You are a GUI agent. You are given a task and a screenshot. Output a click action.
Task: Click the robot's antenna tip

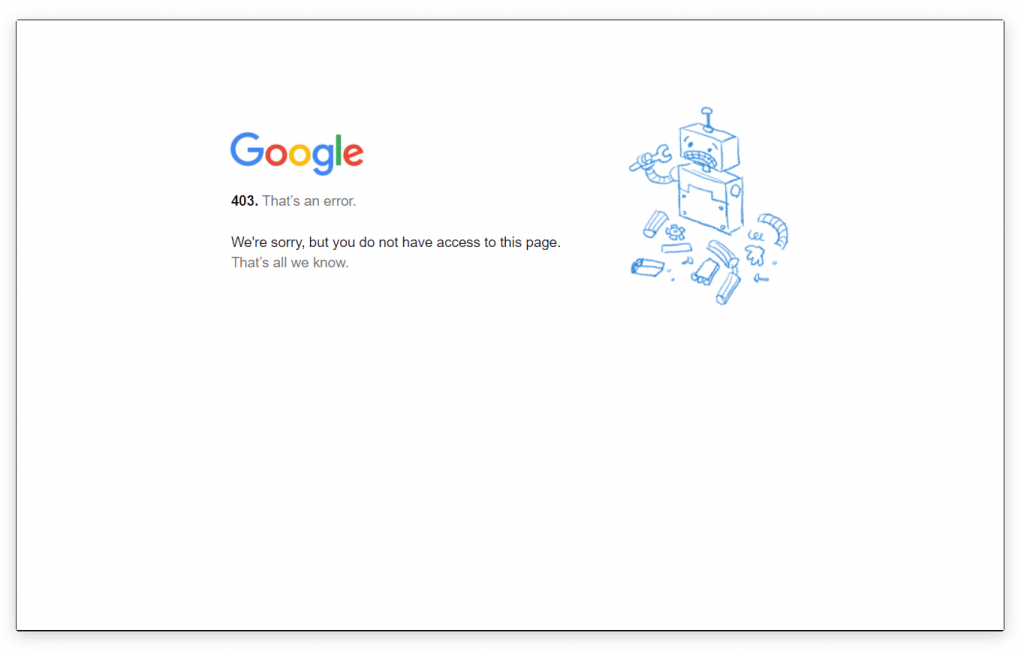(707, 111)
